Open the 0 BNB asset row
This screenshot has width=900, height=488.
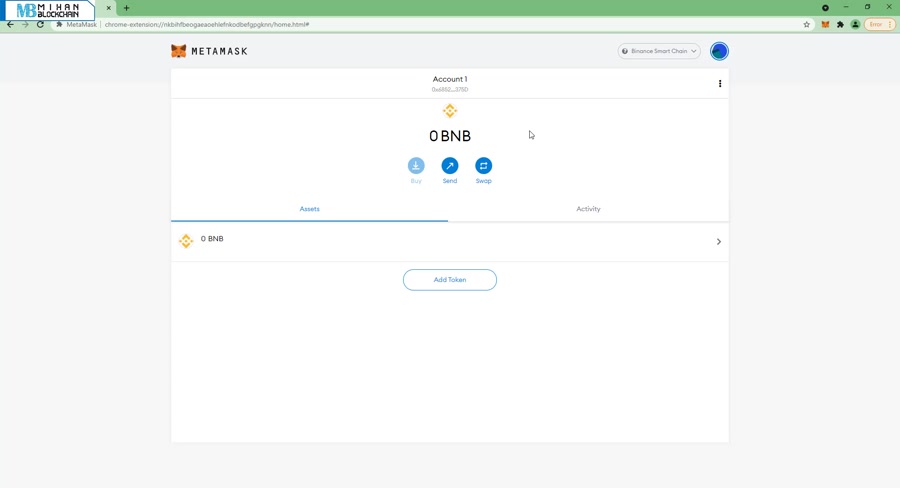pyautogui.click(x=450, y=241)
